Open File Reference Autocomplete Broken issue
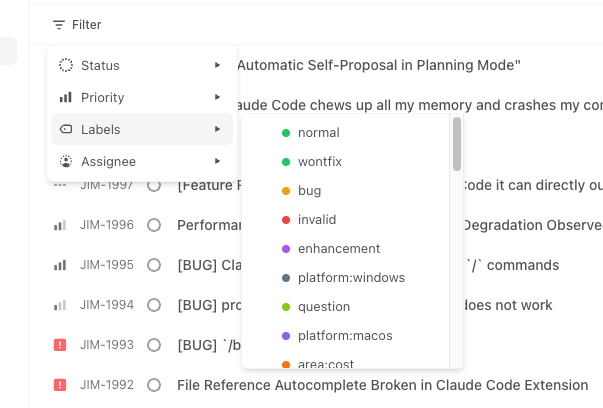Screen dimensions: 603x408 (x=382, y=385)
